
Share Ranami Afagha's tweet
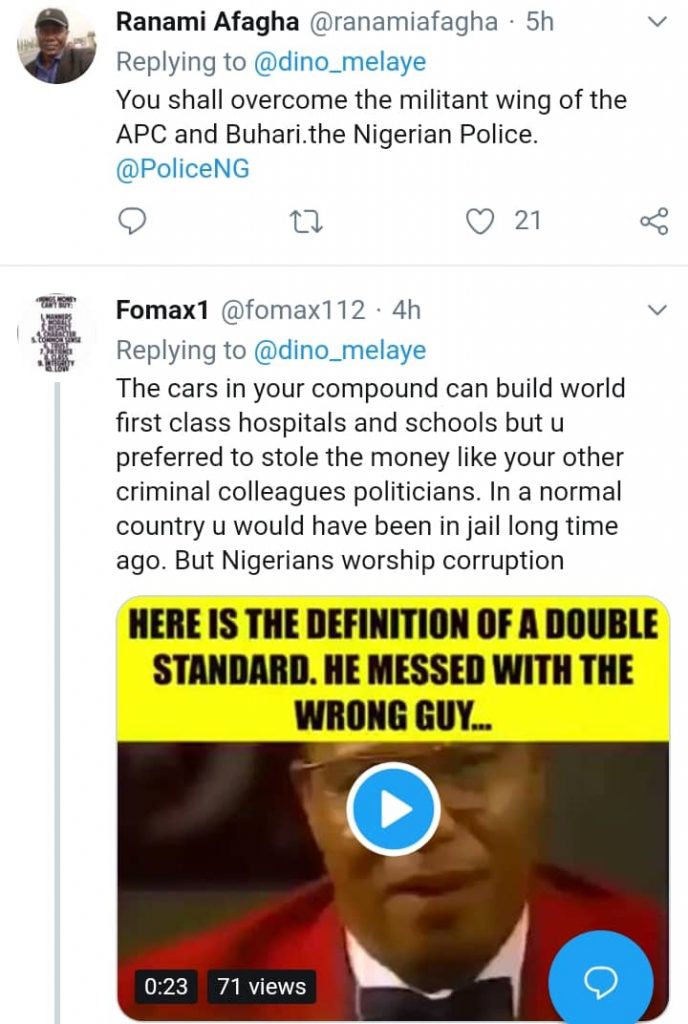coord(653,220)
